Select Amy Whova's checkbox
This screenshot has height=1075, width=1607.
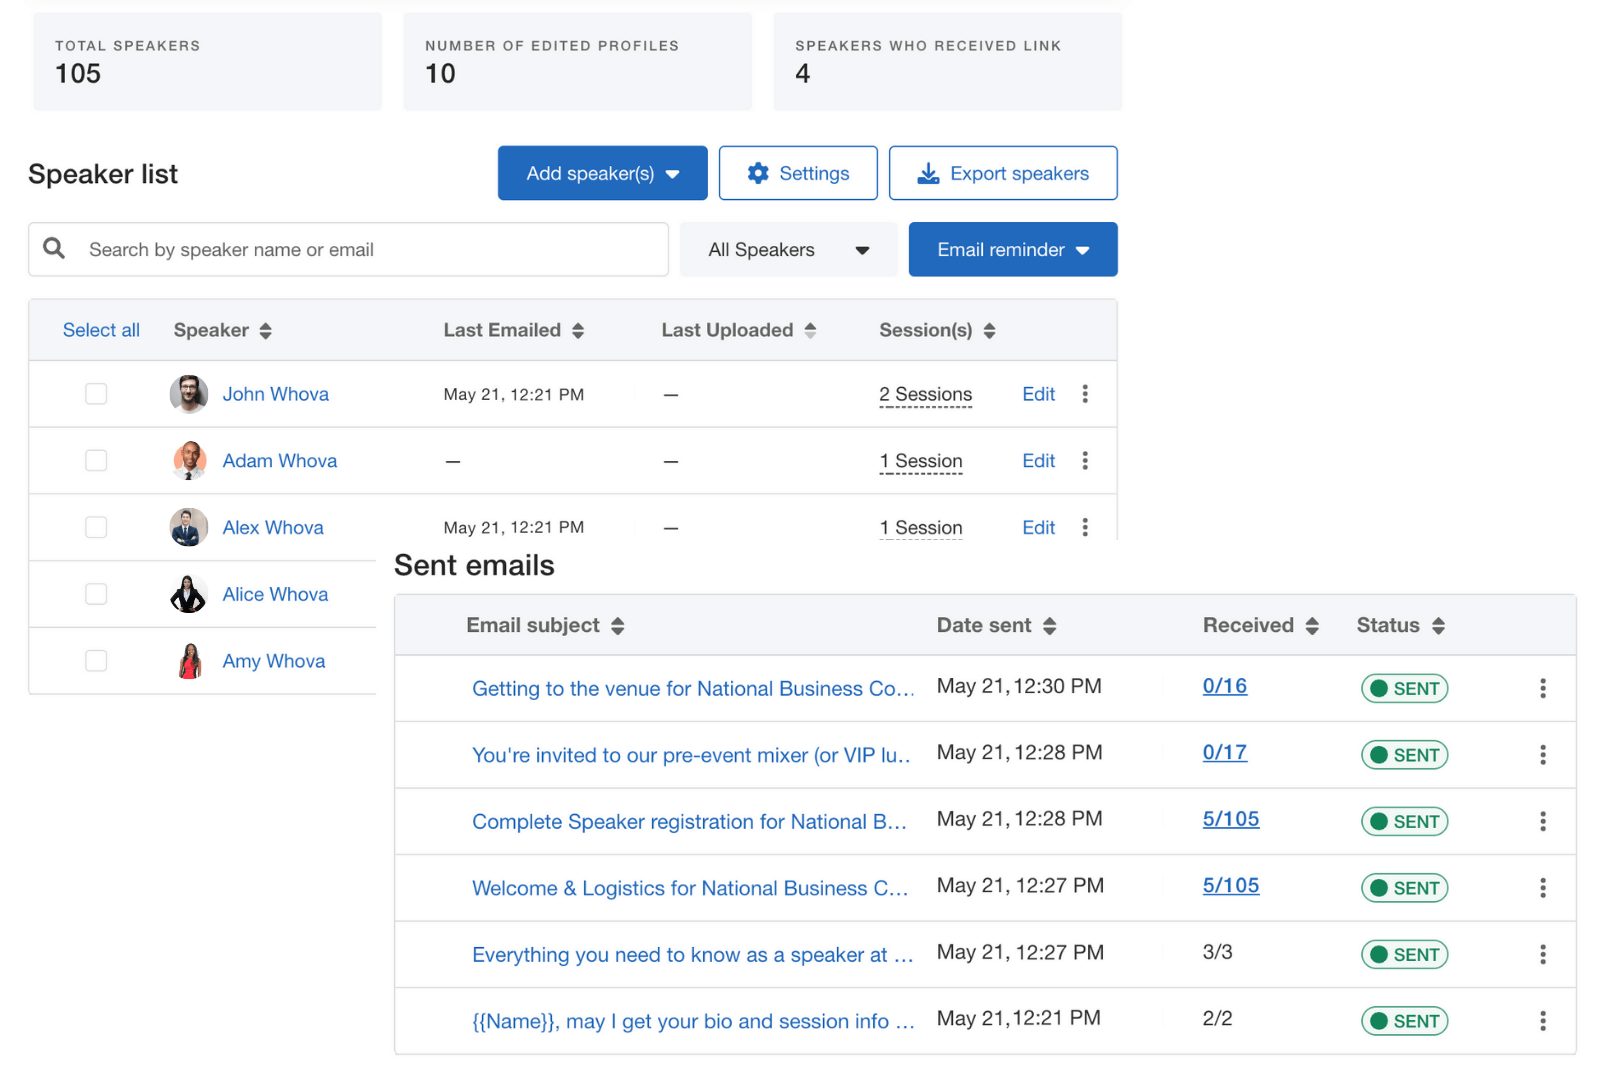[96, 661]
